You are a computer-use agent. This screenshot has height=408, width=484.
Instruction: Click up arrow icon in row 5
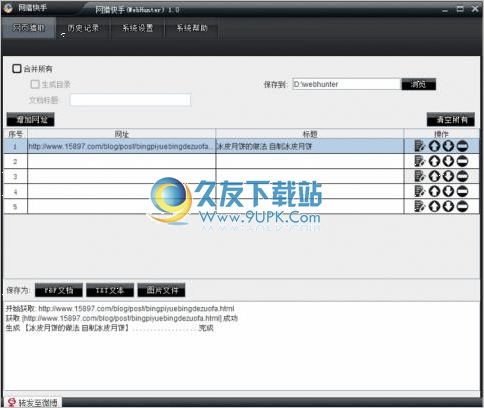[x=434, y=206]
